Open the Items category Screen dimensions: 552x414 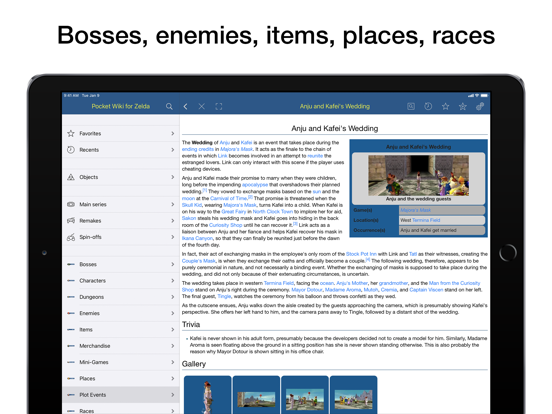121,330
